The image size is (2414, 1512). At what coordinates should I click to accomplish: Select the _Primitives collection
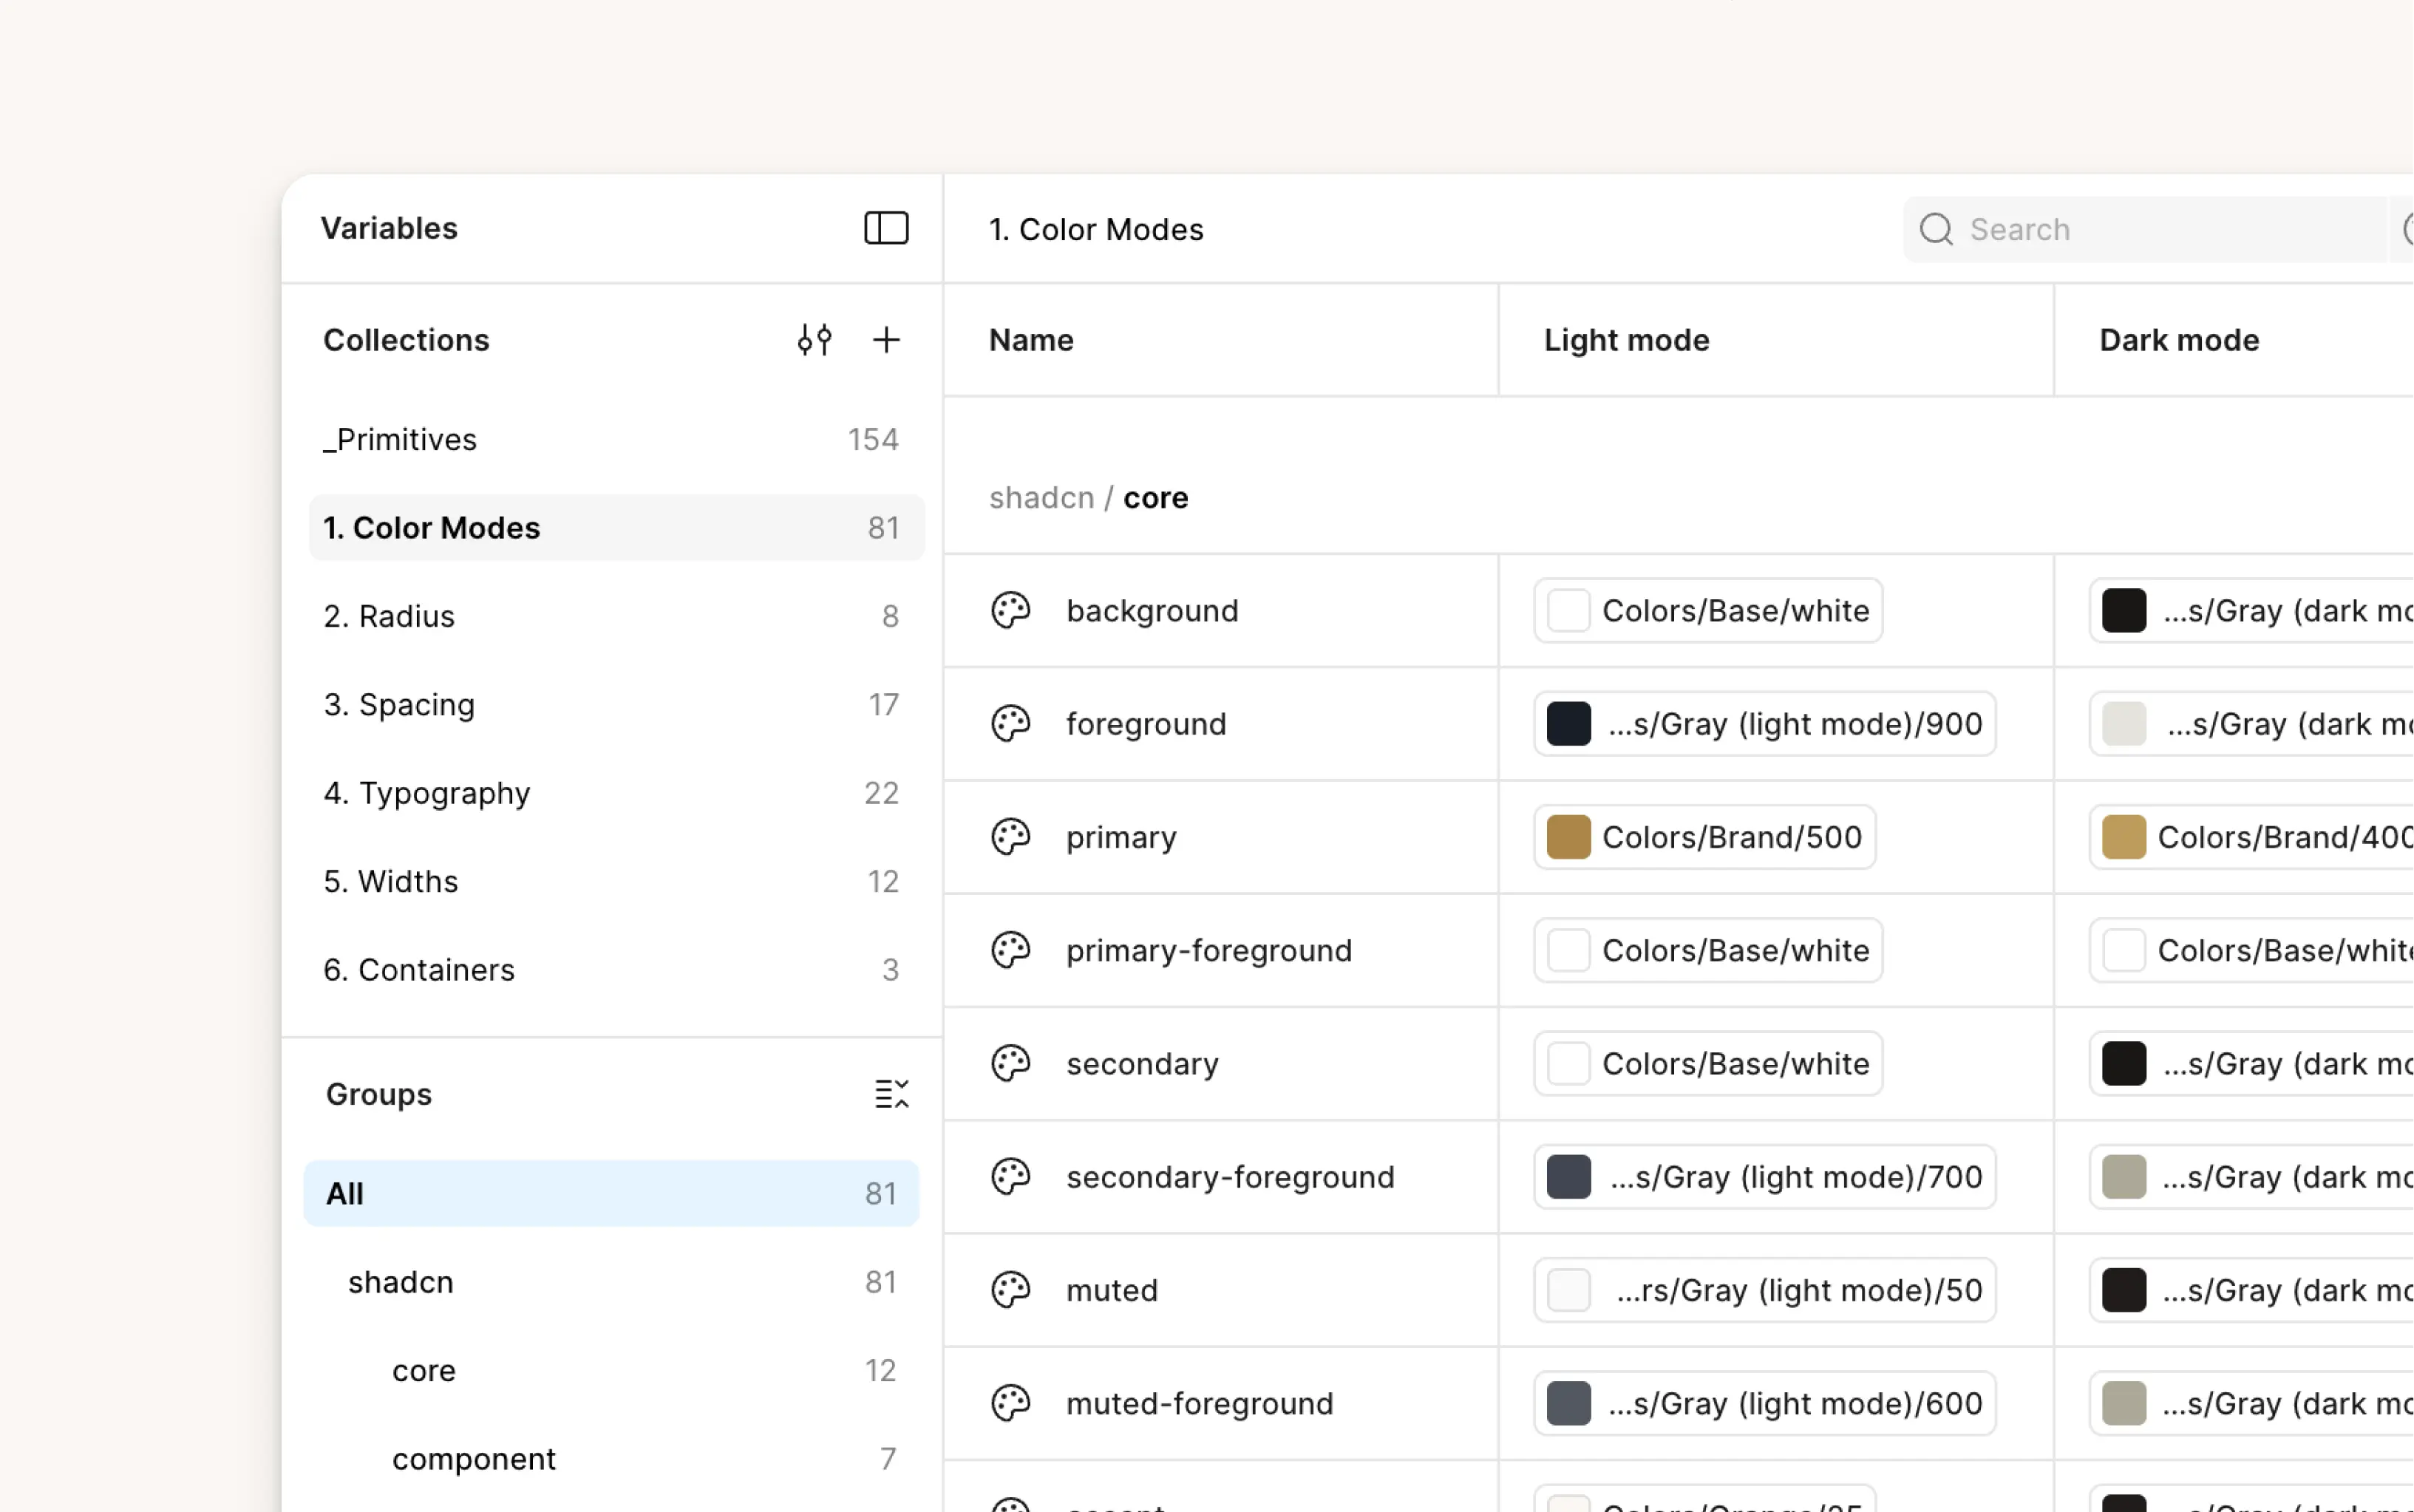[x=616, y=439]
